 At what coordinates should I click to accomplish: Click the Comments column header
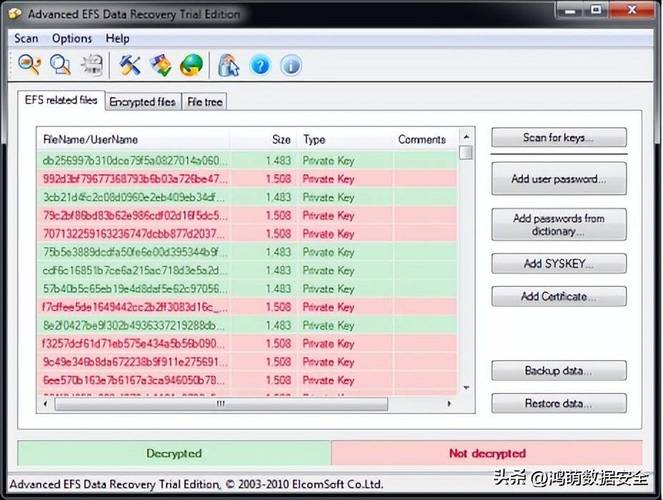pyautogui.click(x=425, y=139)
